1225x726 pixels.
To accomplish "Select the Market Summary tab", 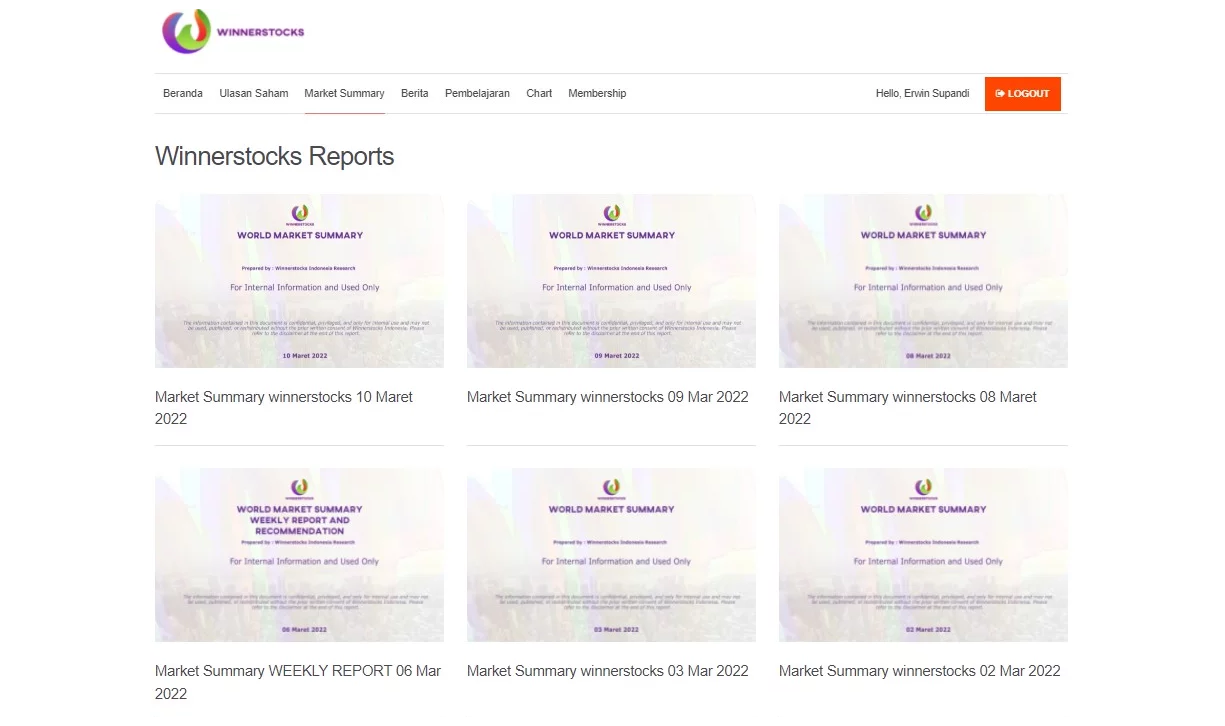I will click(344, 93).
